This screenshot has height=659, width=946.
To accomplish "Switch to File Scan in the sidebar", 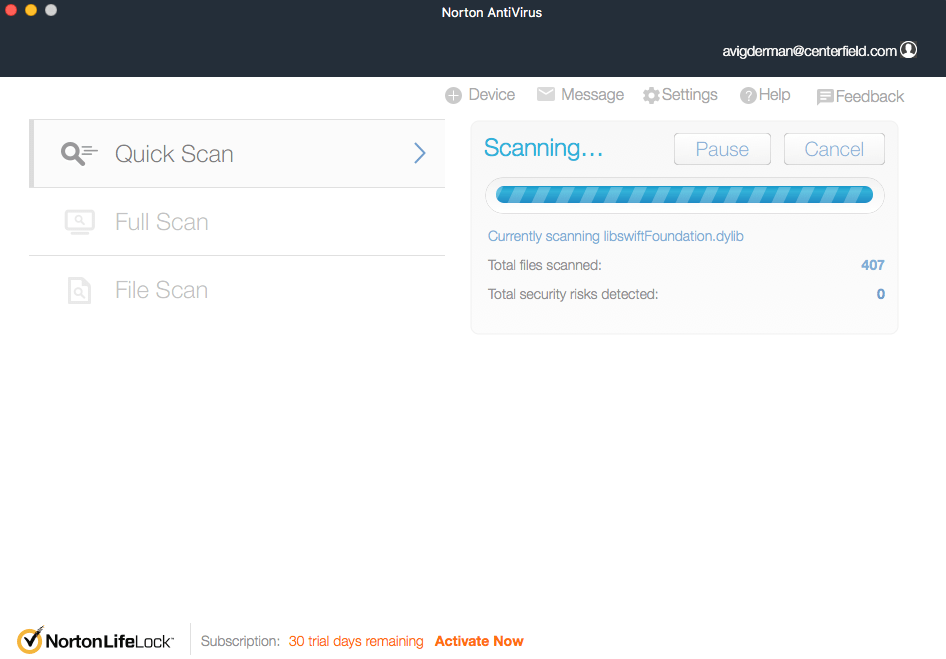I will tap(160, 290).
